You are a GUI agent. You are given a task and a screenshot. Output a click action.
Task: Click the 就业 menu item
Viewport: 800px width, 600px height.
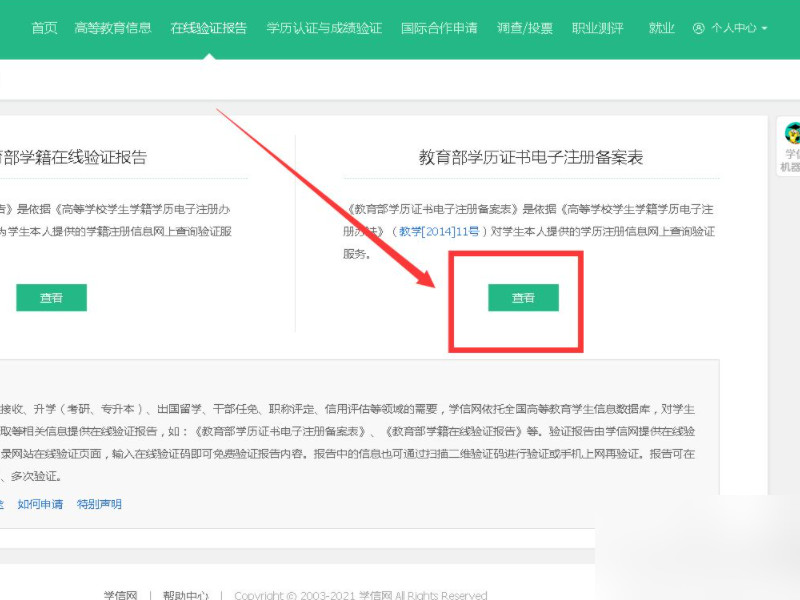[x=661, y=29]
